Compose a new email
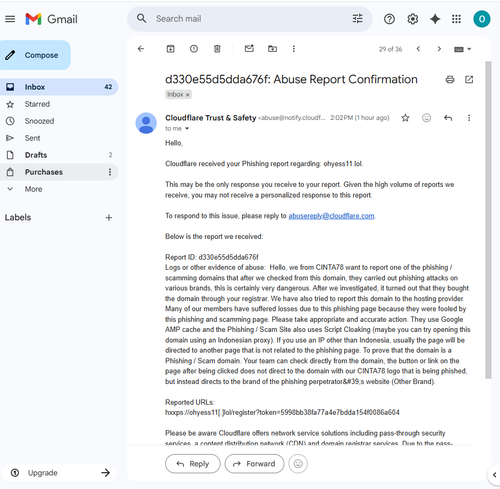Screen dimensions: 500x489 (35, 55)
